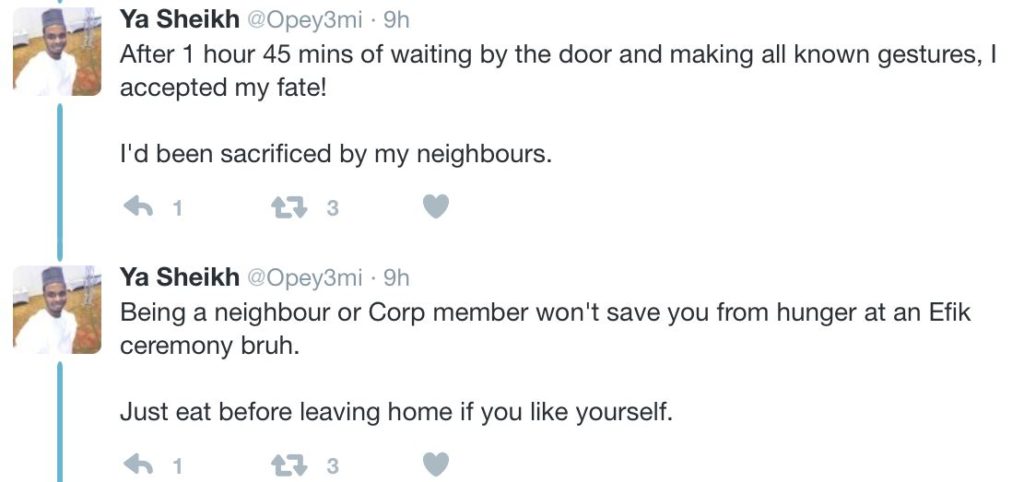The image size is (1024, 482).
Task: Like the "sacrificed by my neighbours" tweet
Action: click(x=435, y=207)
